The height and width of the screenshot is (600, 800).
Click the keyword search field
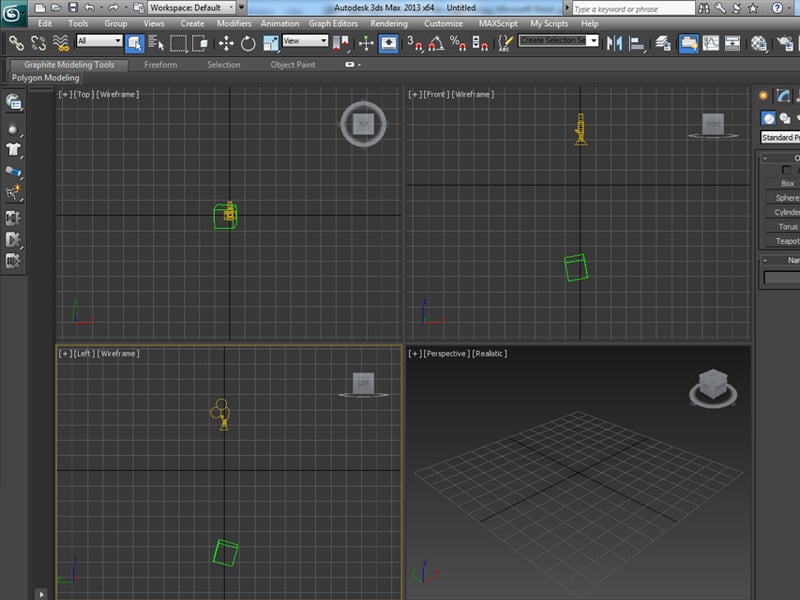[633, 9]
